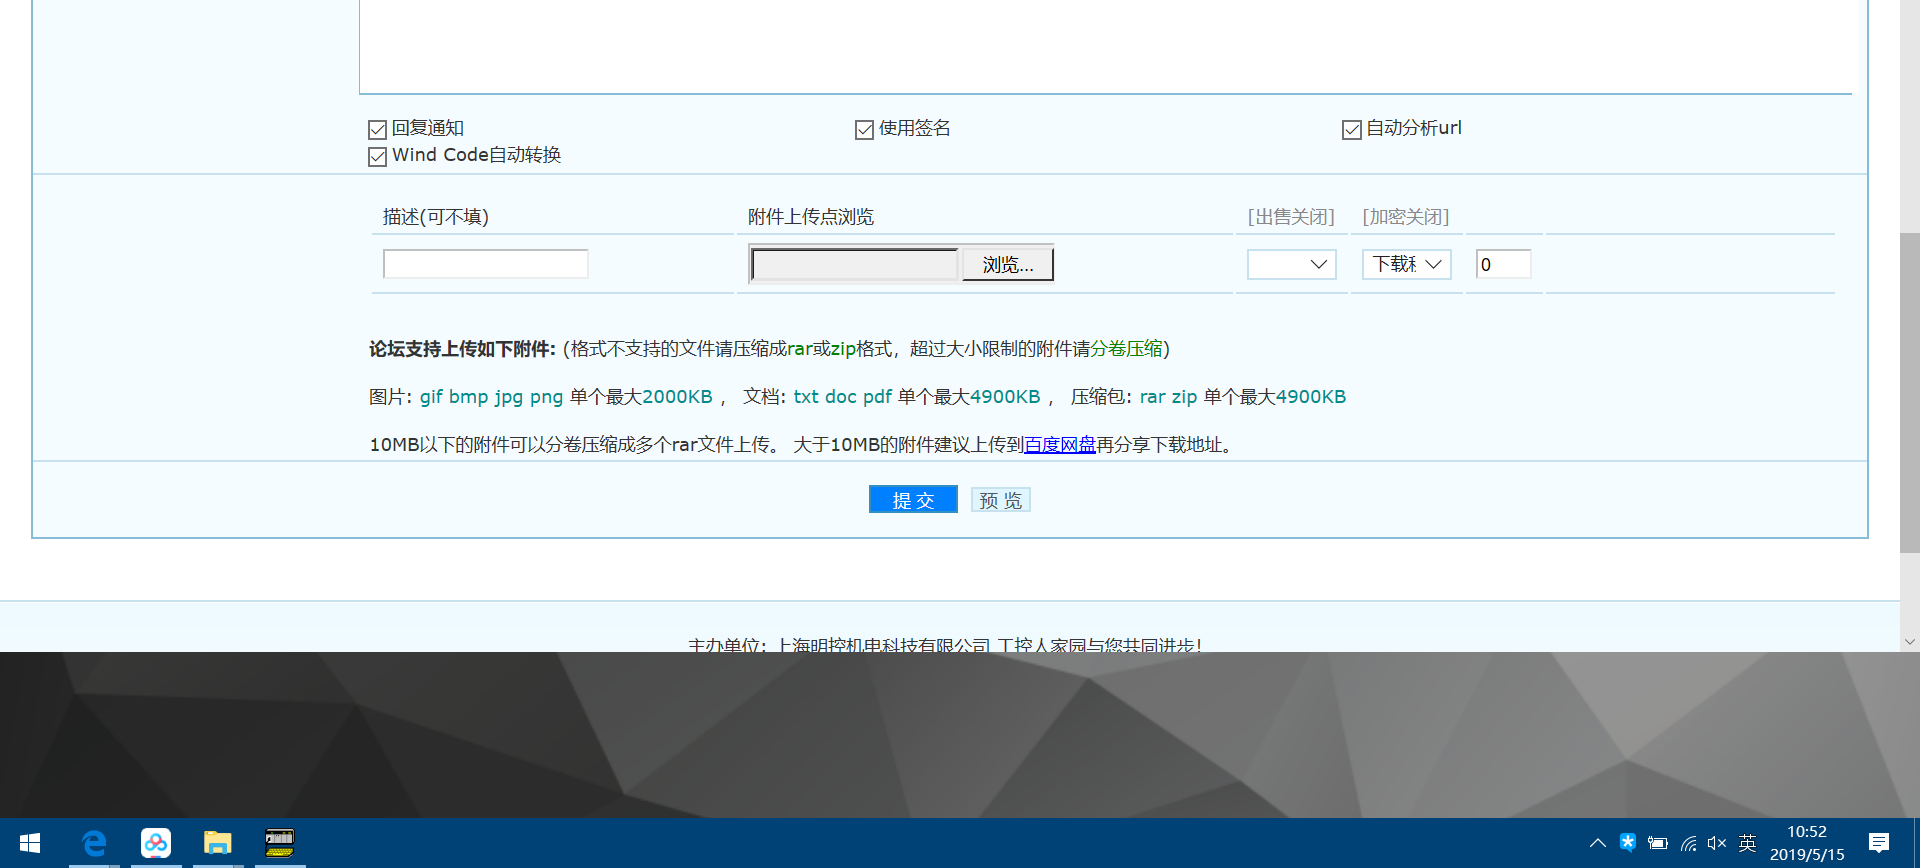Image resolution: width=1920 pixels, height=868 pixels.
Task: Toggle Wind Code自动转换 checkbox
Action: [377, 157]
